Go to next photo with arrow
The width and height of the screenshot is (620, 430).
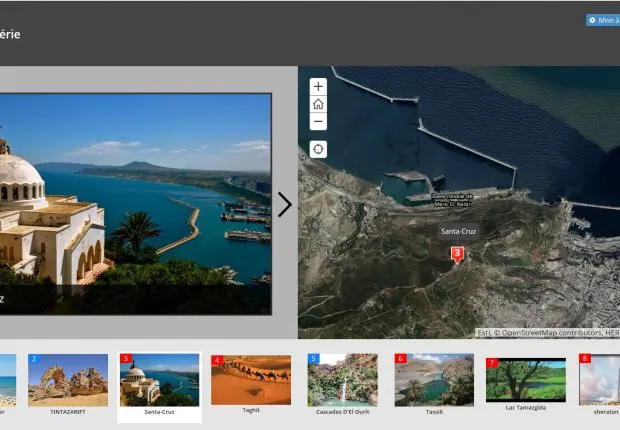pyautogui.click(x=285, y=205)
